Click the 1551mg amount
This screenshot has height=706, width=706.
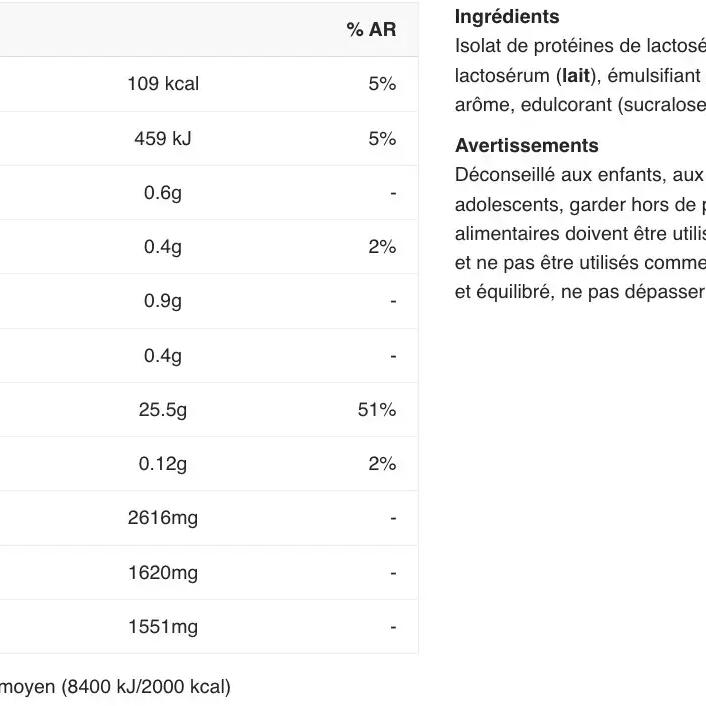[163, 627]
